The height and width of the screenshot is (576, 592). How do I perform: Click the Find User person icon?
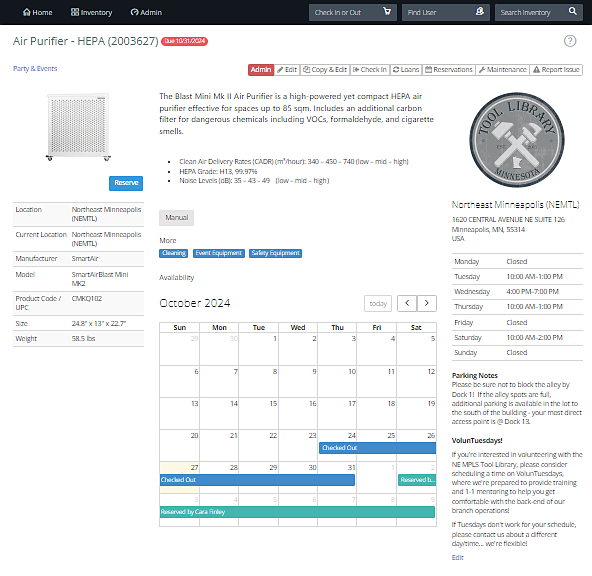click(479, 12)
